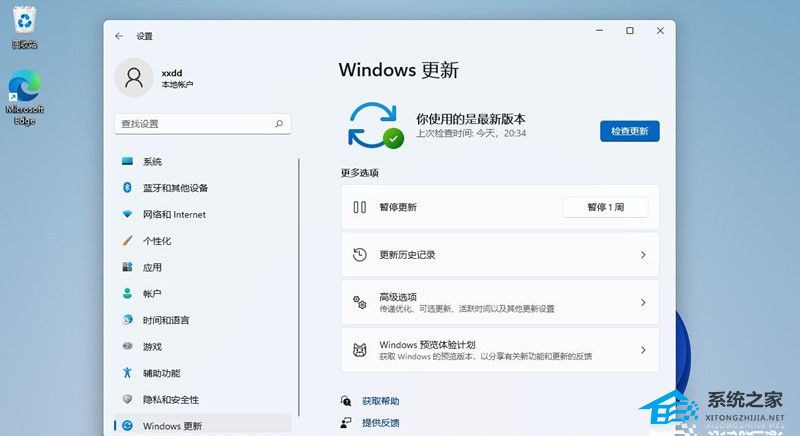Open the 获取帮助 link
The height and width of the screenshot is (436, 800).
tap(380, 400)
